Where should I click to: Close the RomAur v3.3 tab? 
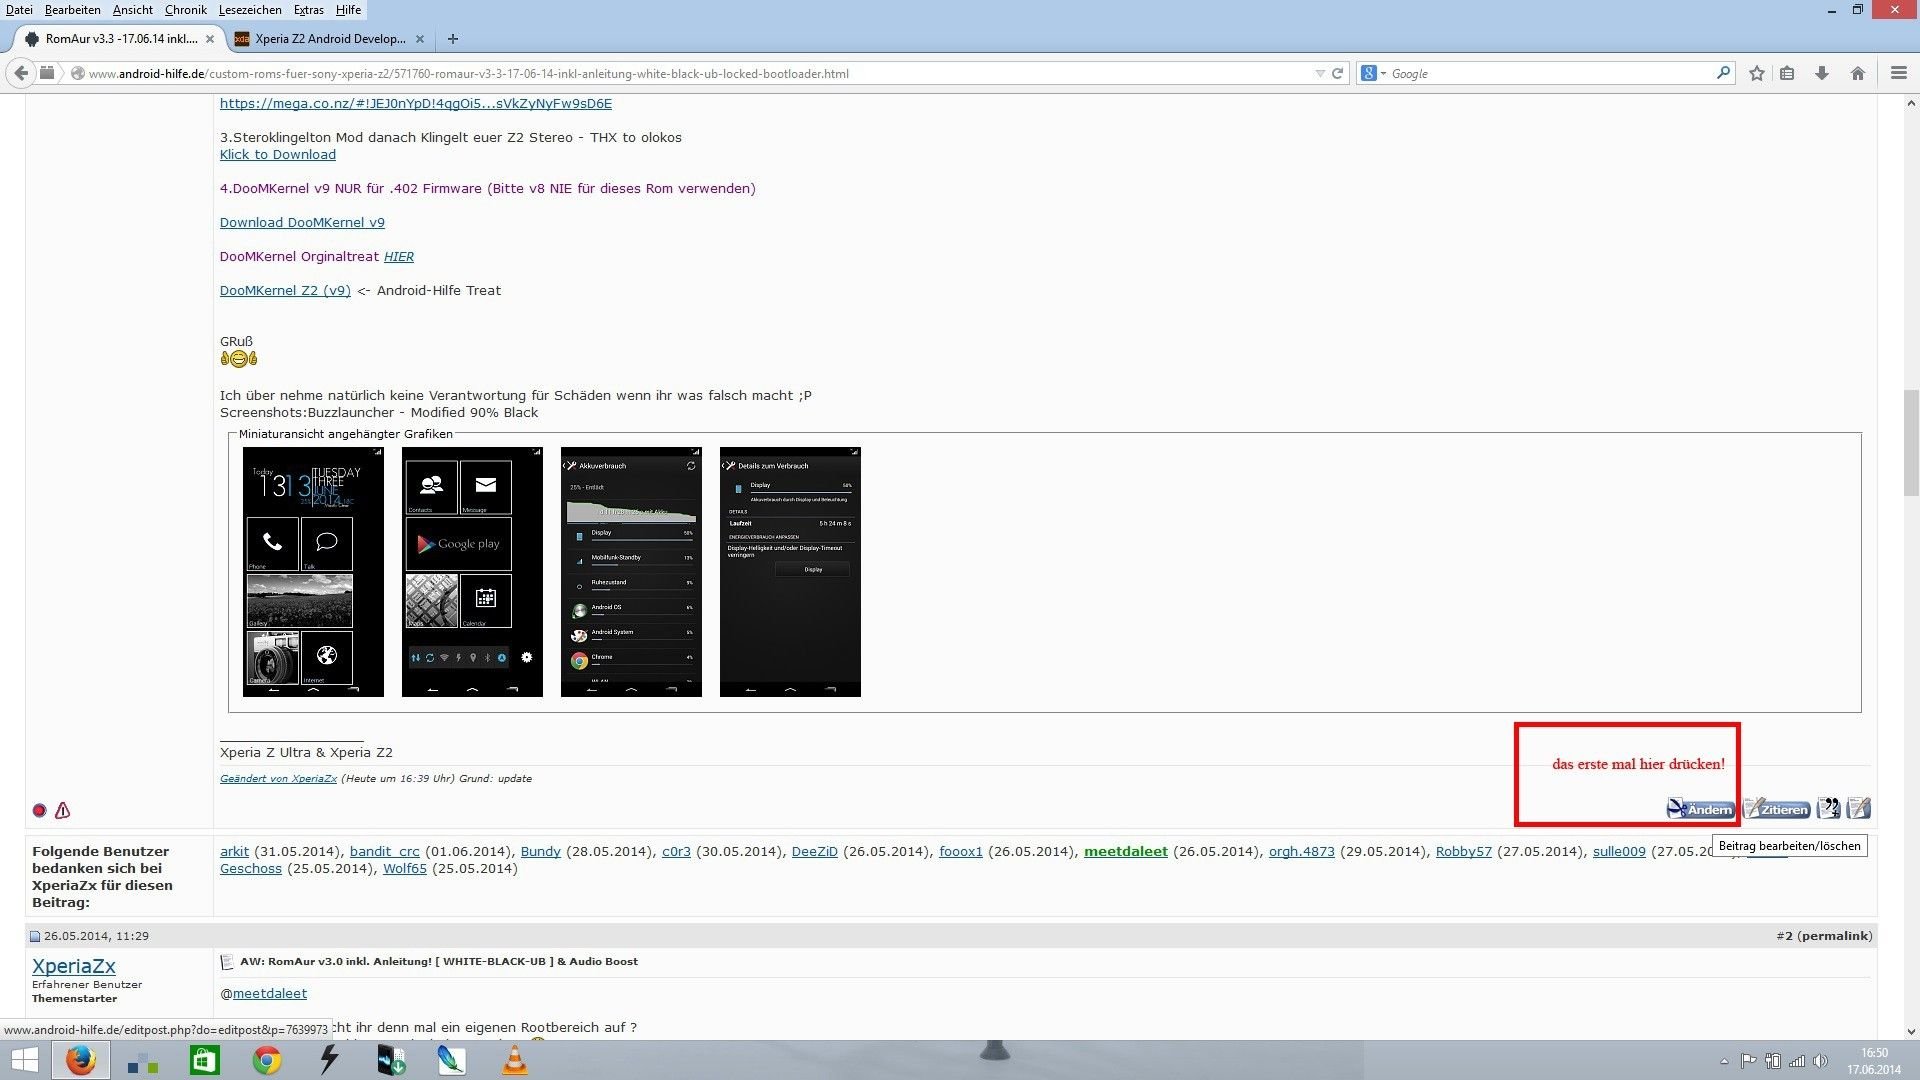pyautogui.click(x=210, y=39)
